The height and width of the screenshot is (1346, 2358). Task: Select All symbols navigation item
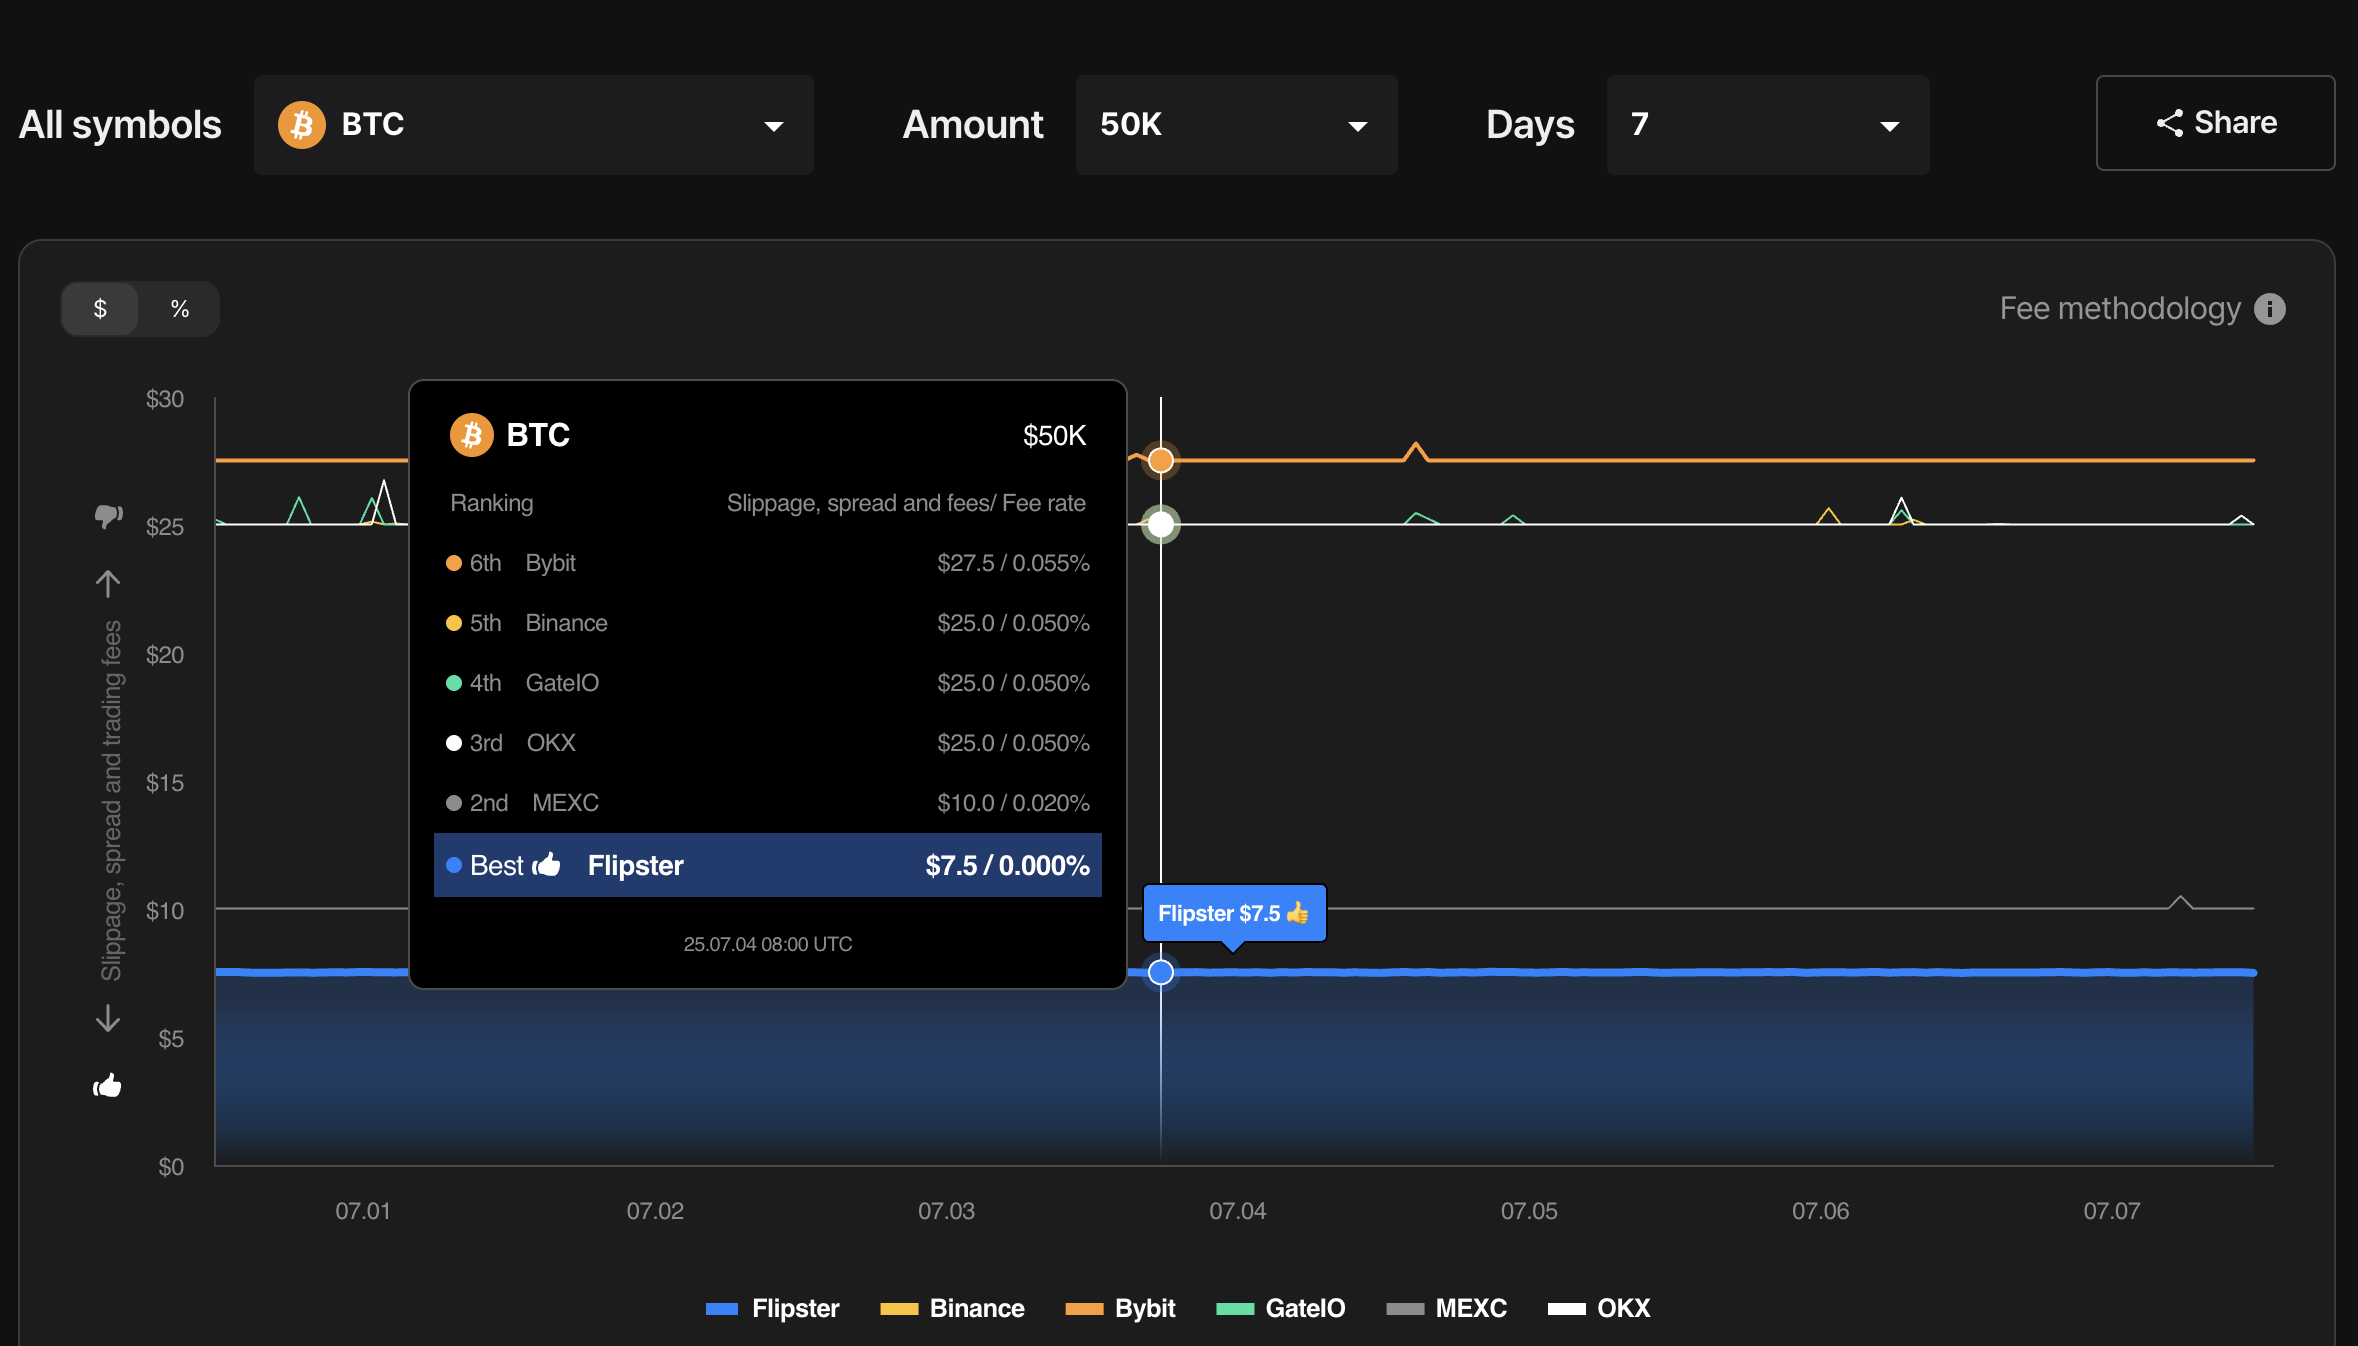click(120, 124)
